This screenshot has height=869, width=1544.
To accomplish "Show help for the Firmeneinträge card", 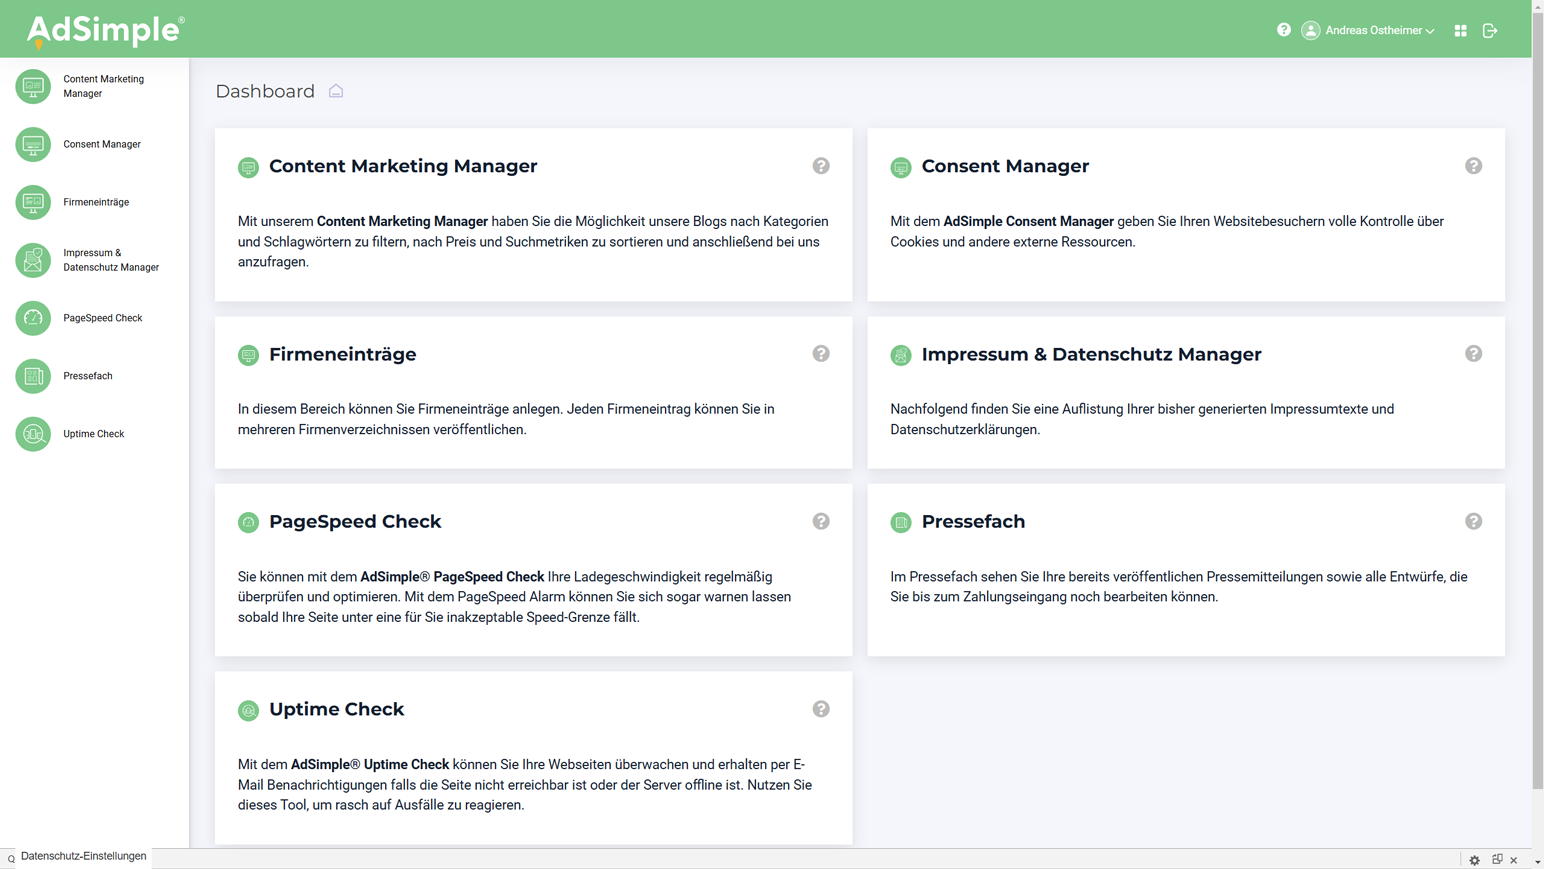I will [x=821, y=354].
